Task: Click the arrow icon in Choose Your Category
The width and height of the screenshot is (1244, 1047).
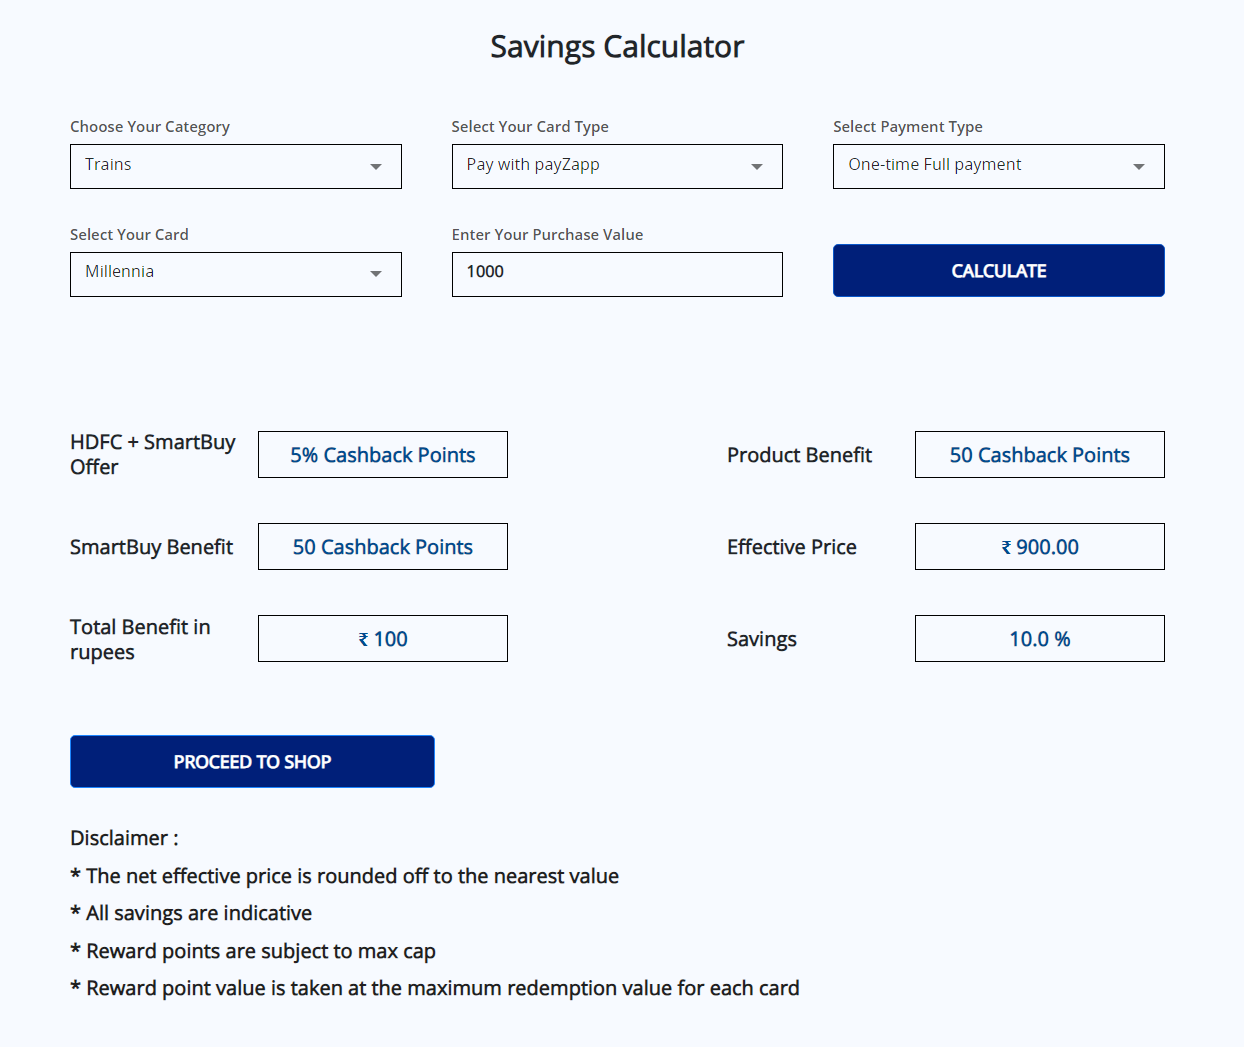Action: click(x=376, y=167)
